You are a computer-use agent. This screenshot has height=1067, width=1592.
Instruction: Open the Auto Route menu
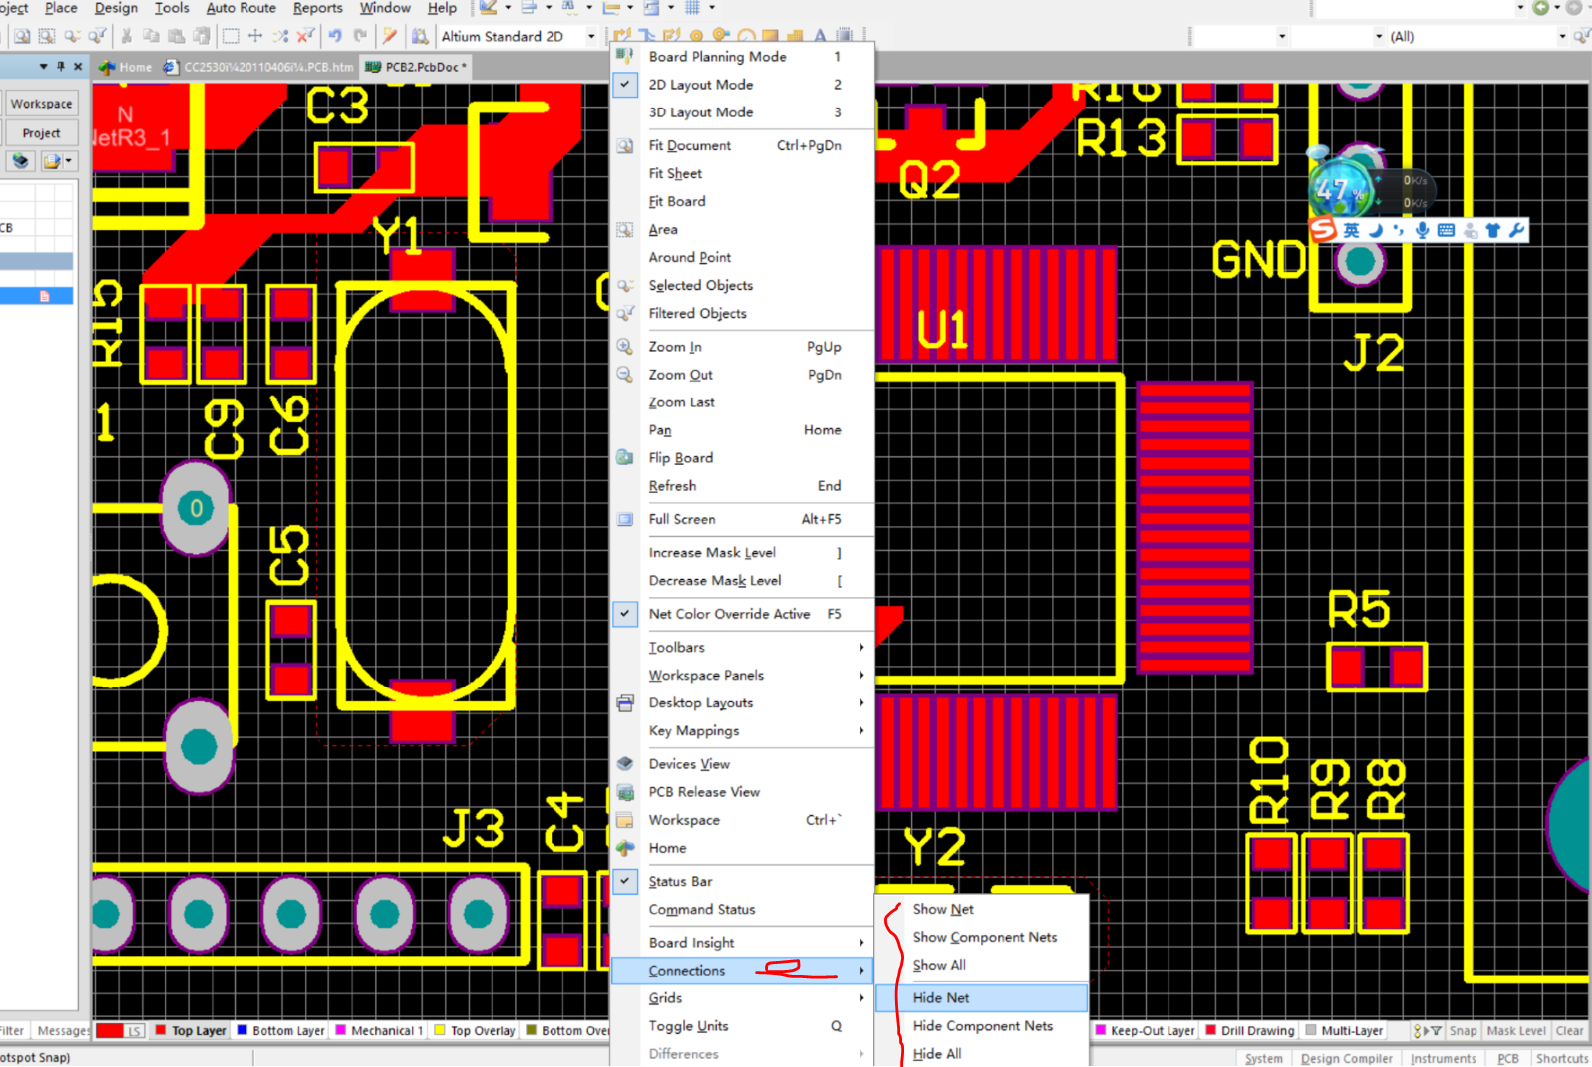coord(241,8)
